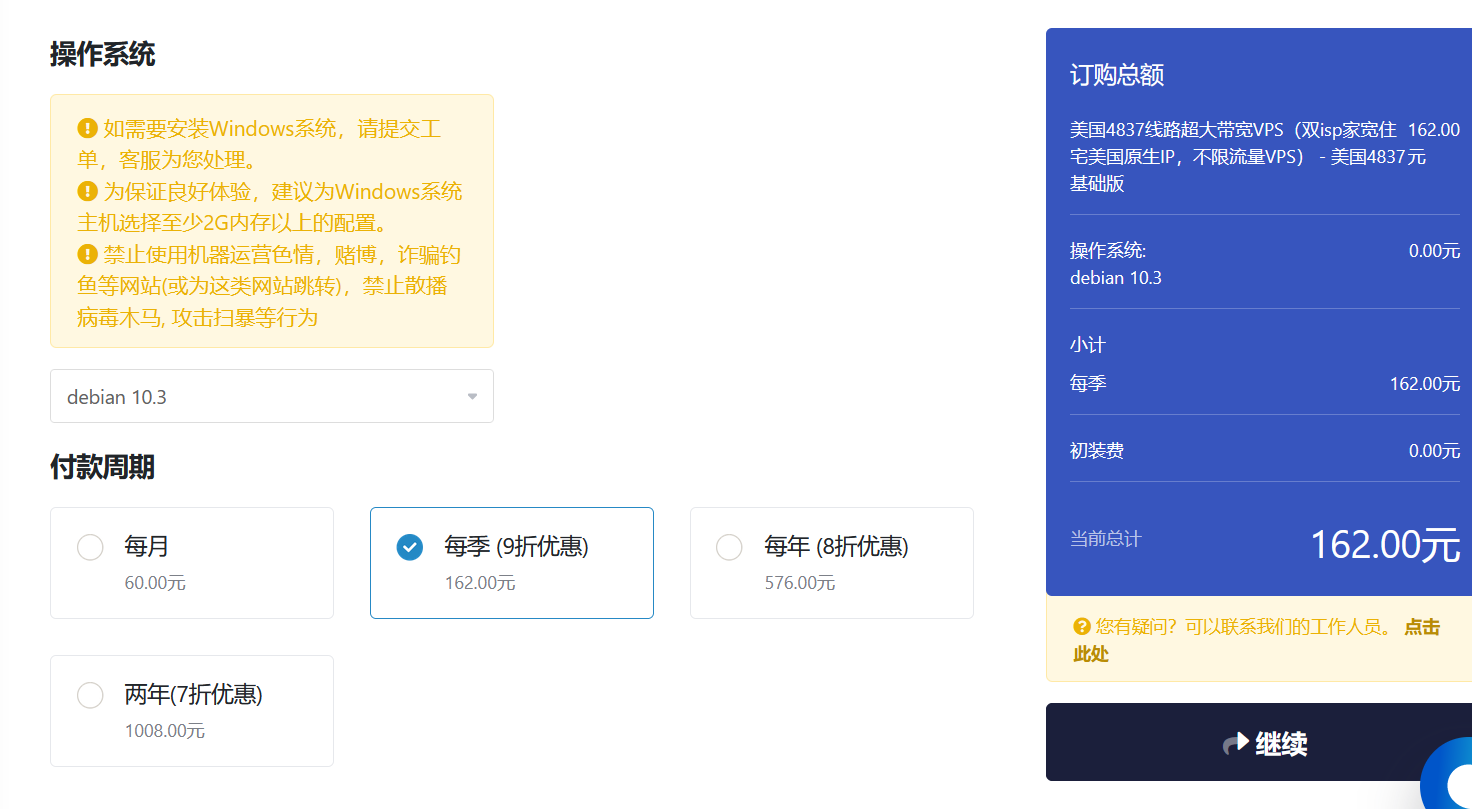Click the 60.00元 monthly price text

click(x=155, y=583)
